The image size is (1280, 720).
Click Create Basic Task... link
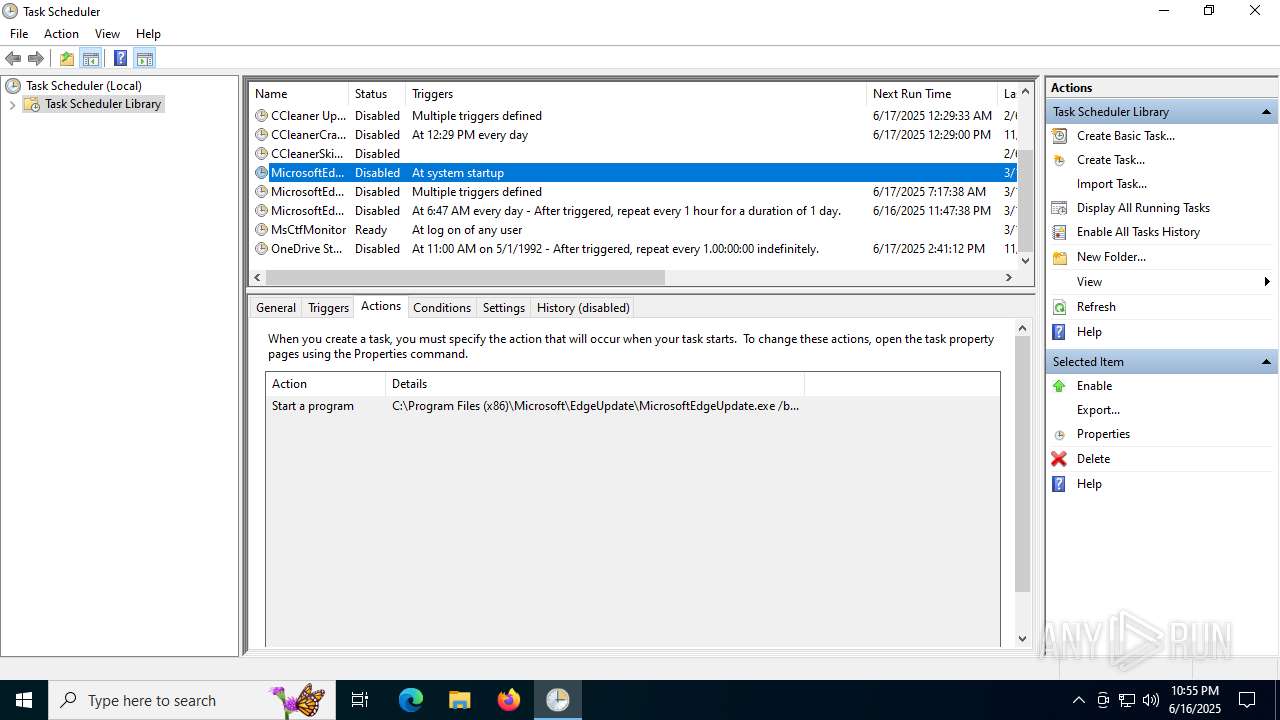coord(1126,136)
